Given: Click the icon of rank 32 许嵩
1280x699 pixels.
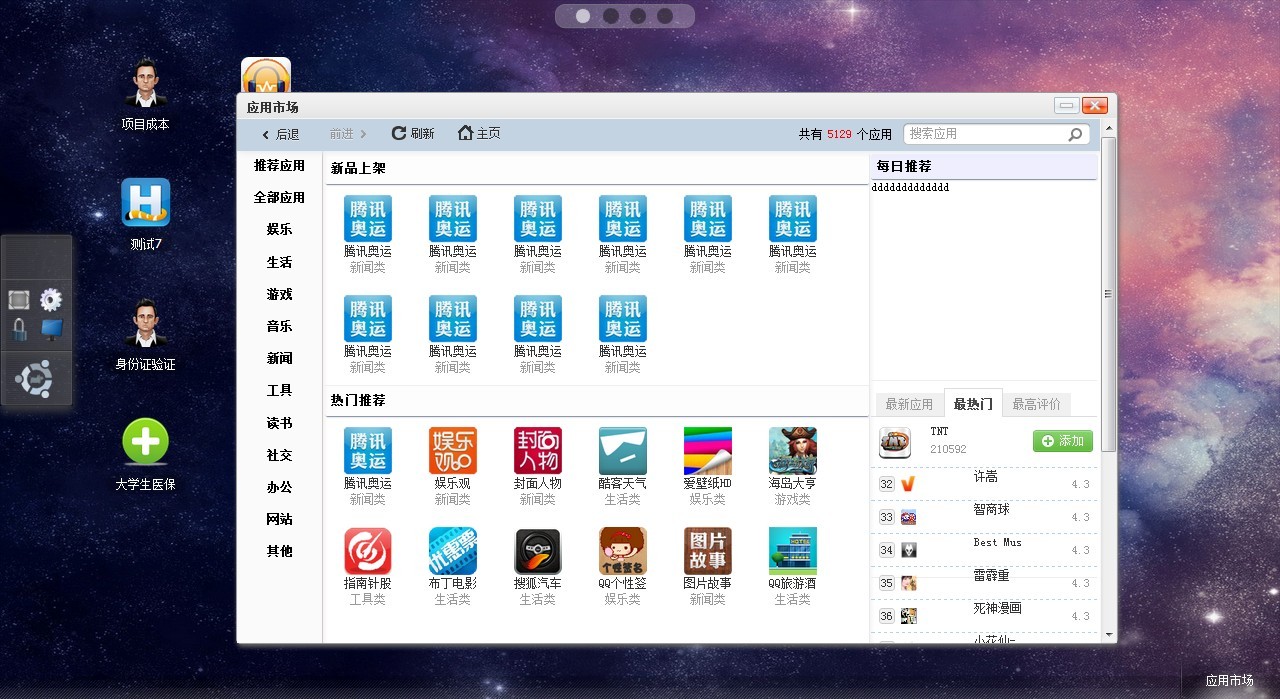Looking at the screenshot, I should point(908,484).
